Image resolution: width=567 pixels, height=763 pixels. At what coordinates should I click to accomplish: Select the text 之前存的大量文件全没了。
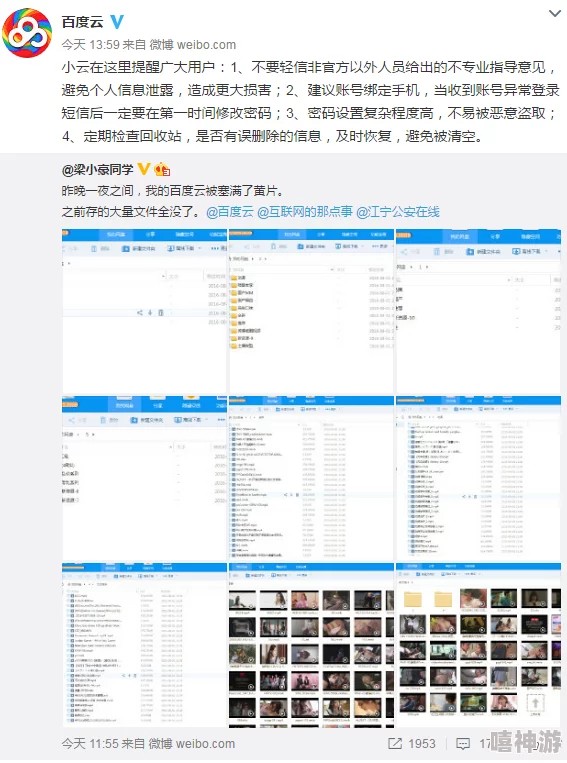(x=131, y=212)
